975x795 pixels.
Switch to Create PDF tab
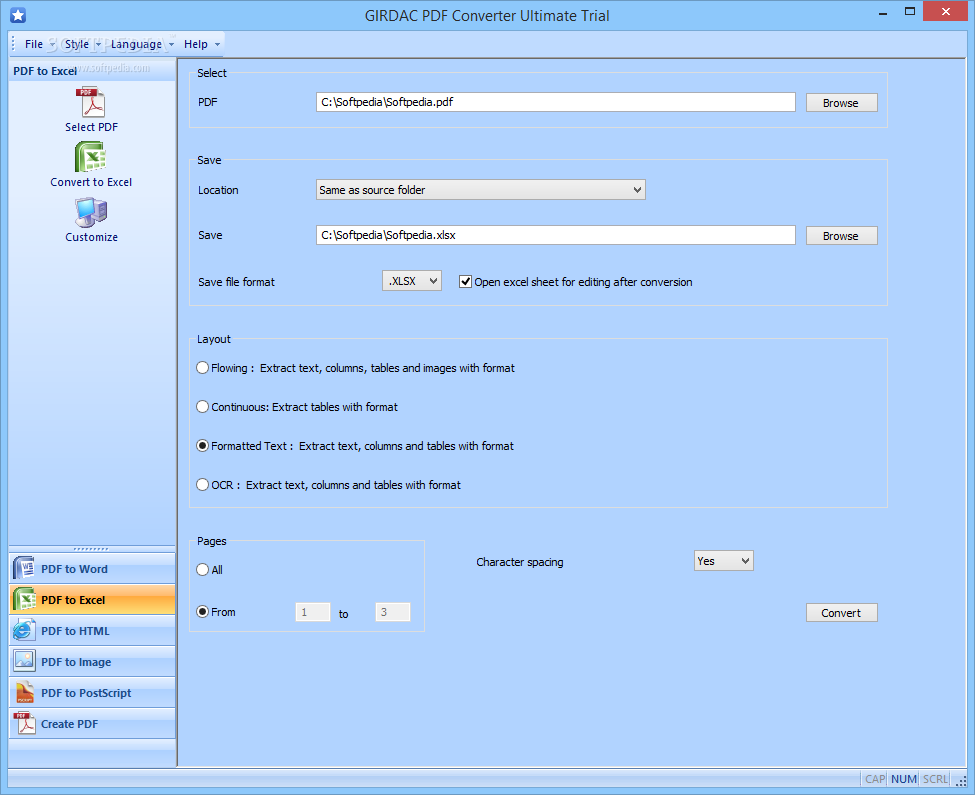pos(92,724)
